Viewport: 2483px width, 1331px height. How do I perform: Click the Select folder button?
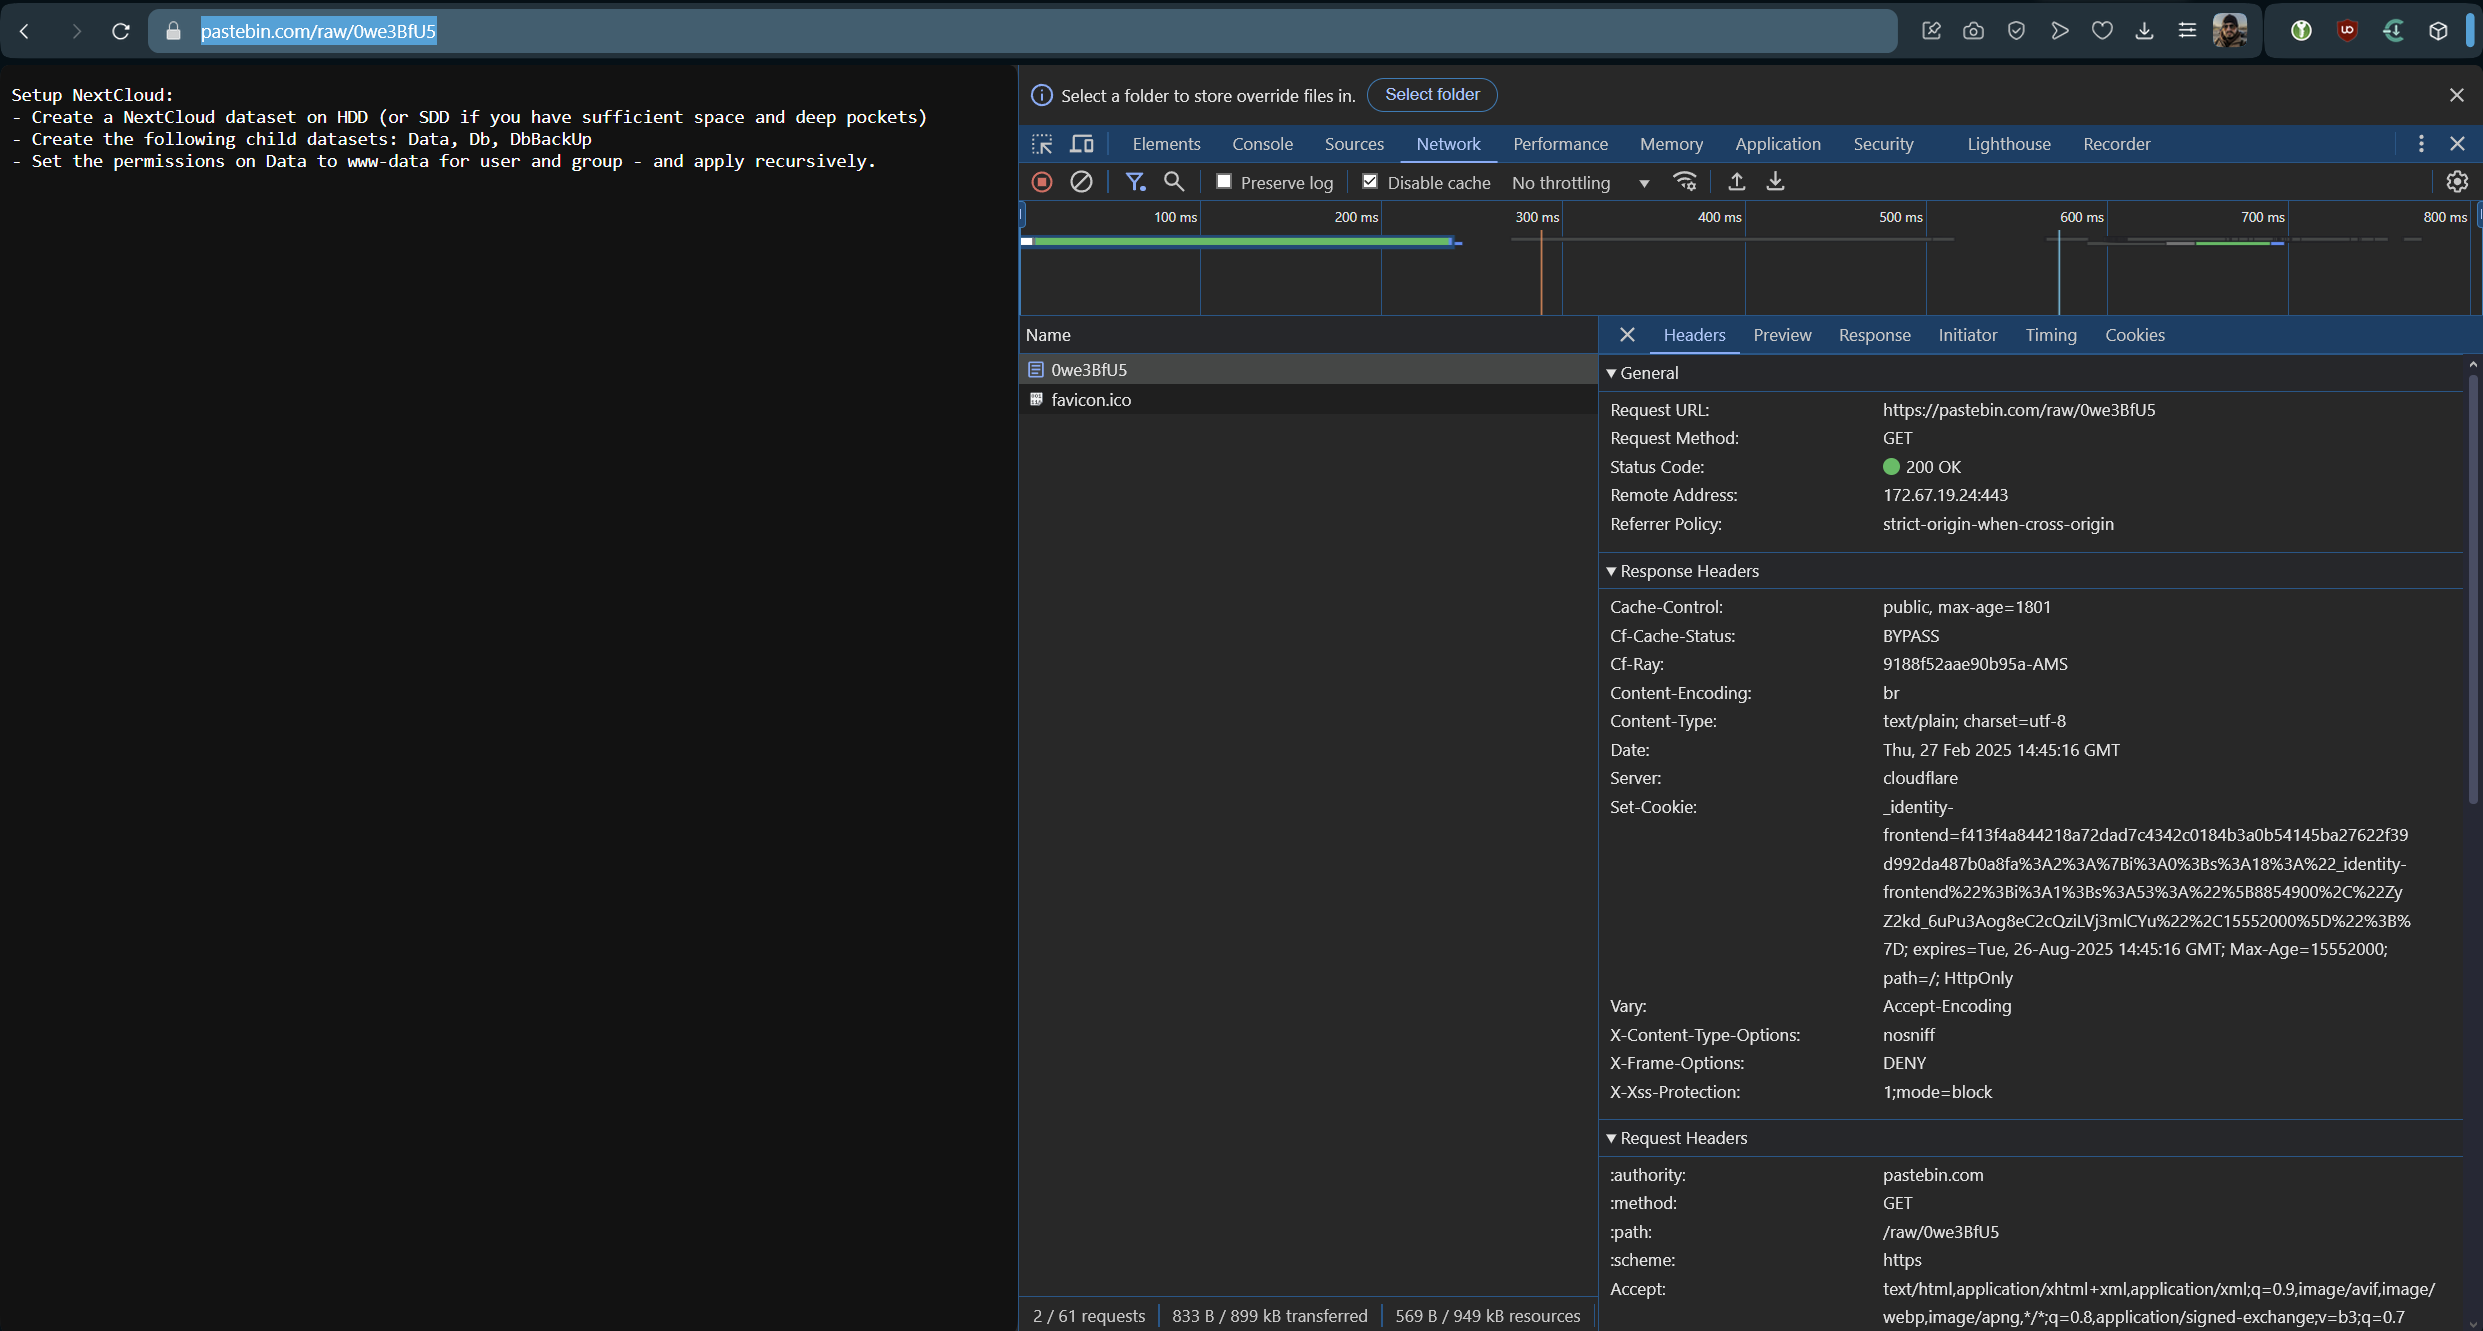1431,95
